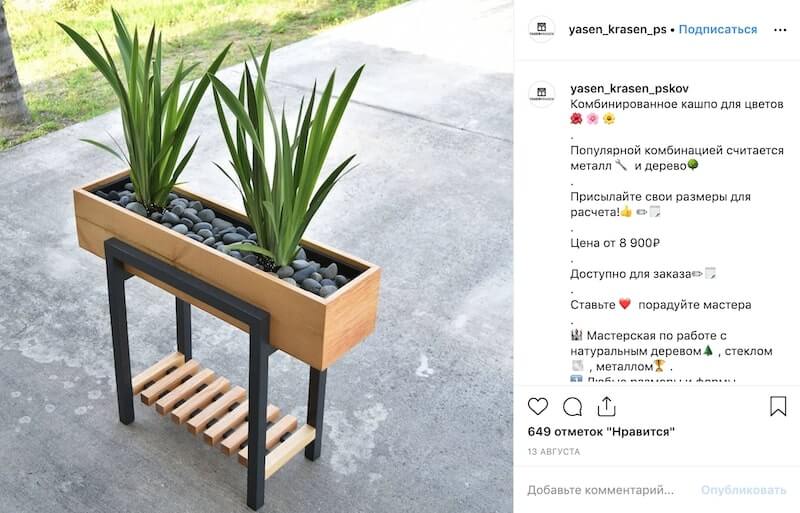
Task: Open more options three-dot menu
Action: [780, 30]
